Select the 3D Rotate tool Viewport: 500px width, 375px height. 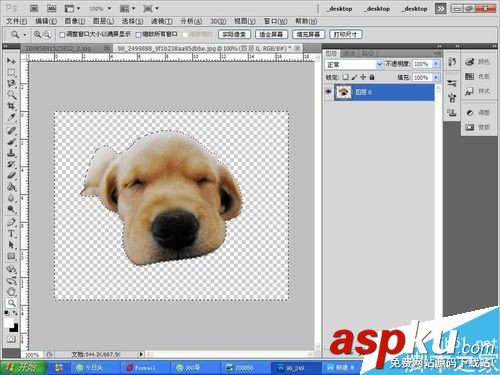[x=11, y=269]
